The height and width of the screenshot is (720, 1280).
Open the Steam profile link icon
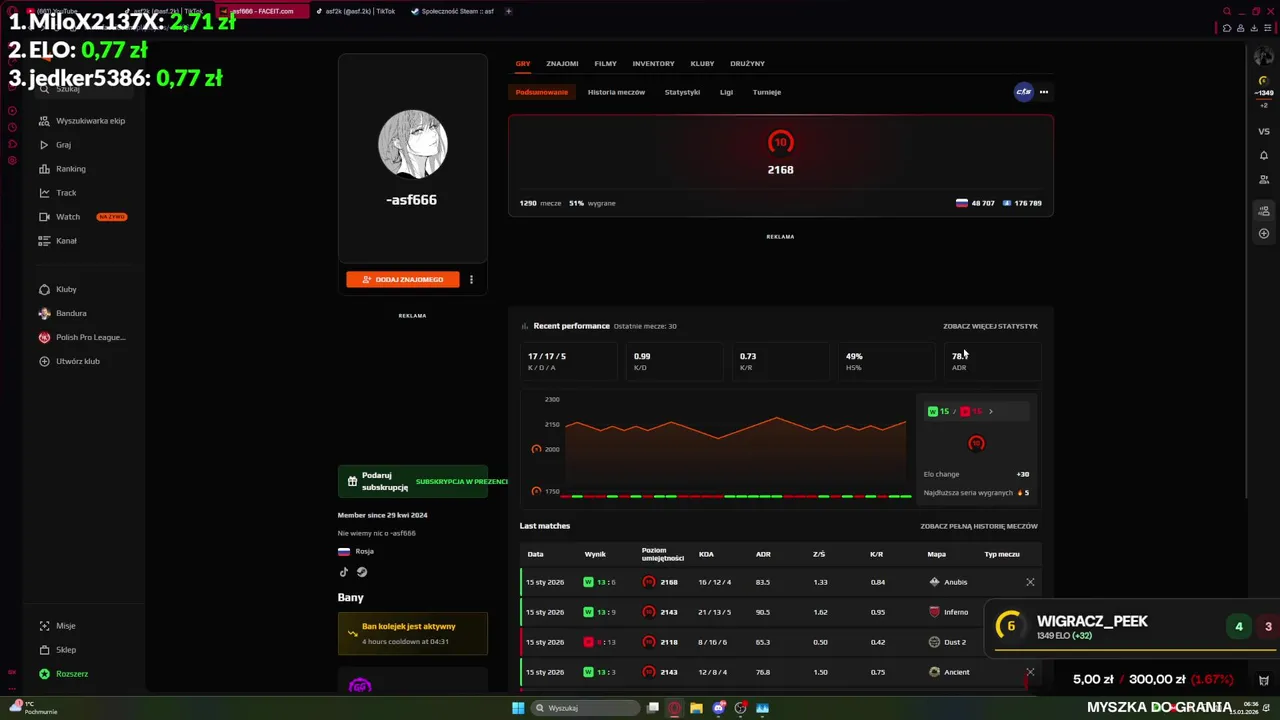[362, 572]
